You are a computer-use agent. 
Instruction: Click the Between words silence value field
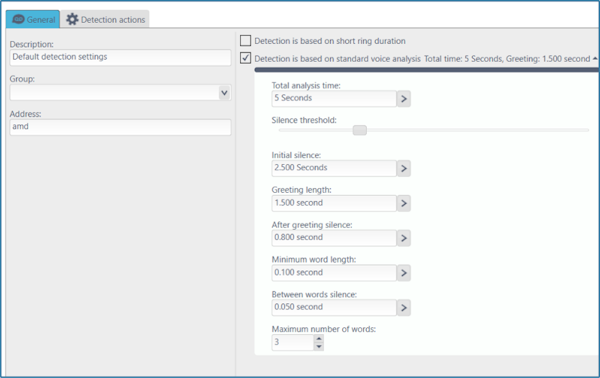[334, 307]
